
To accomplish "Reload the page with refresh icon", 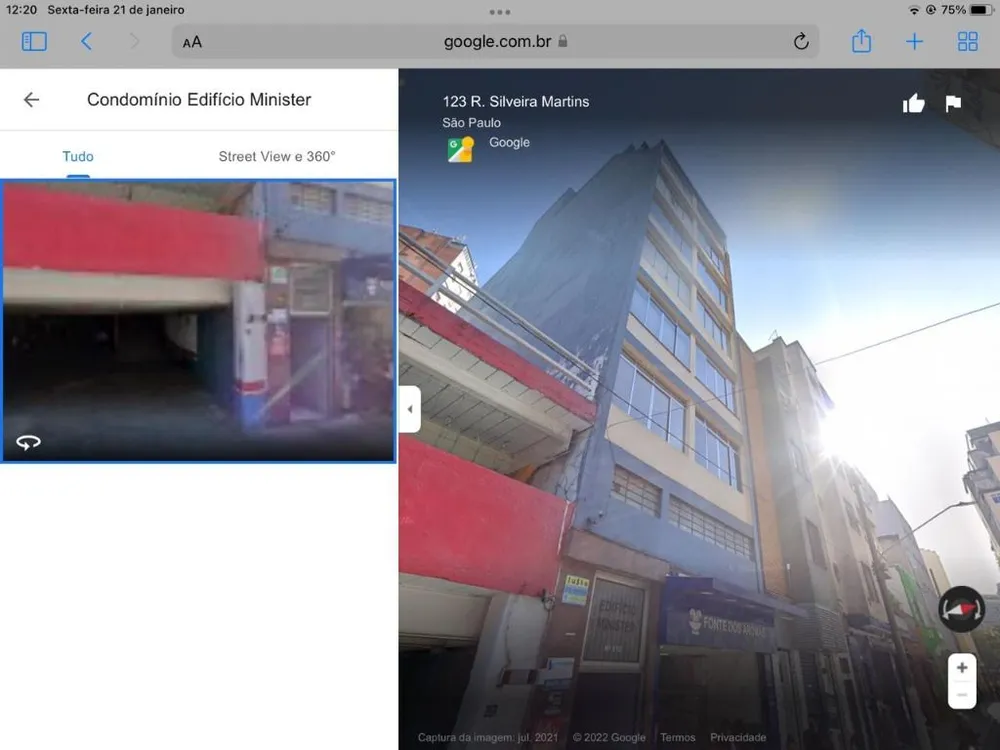I will [x=801, y=42].
